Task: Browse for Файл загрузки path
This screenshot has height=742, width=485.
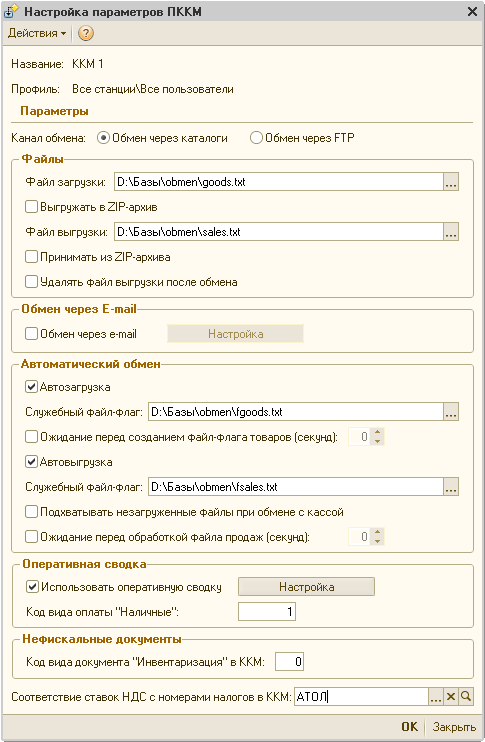Action: pyautogui.click(x=451, y=182)
